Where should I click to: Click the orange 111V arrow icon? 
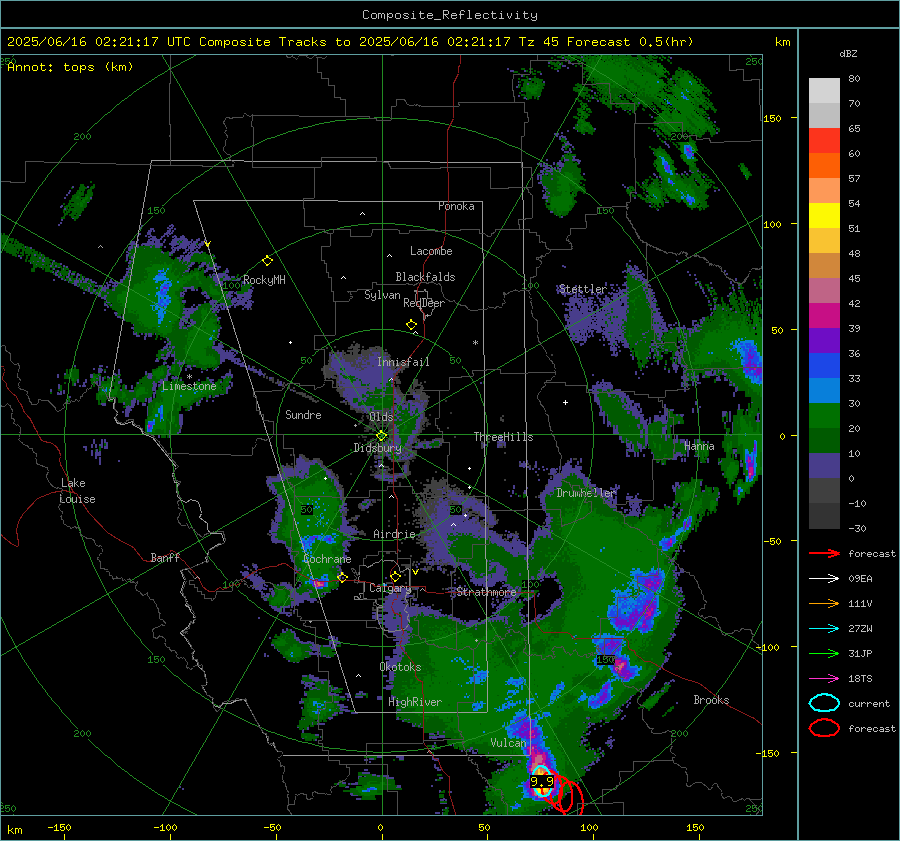coord(824,603)
